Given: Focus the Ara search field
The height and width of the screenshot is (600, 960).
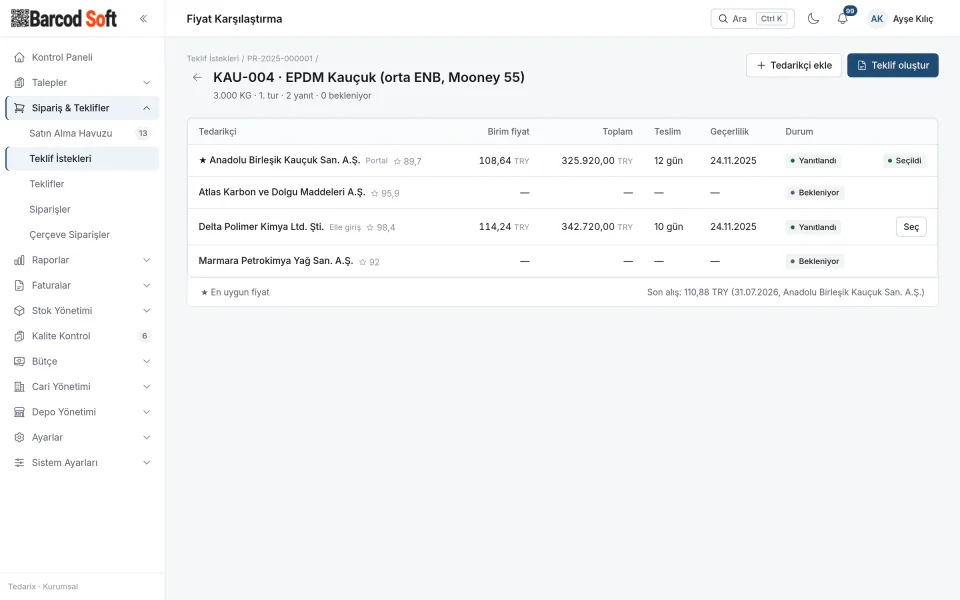Looking at the screenshot, I should [752, 18].
